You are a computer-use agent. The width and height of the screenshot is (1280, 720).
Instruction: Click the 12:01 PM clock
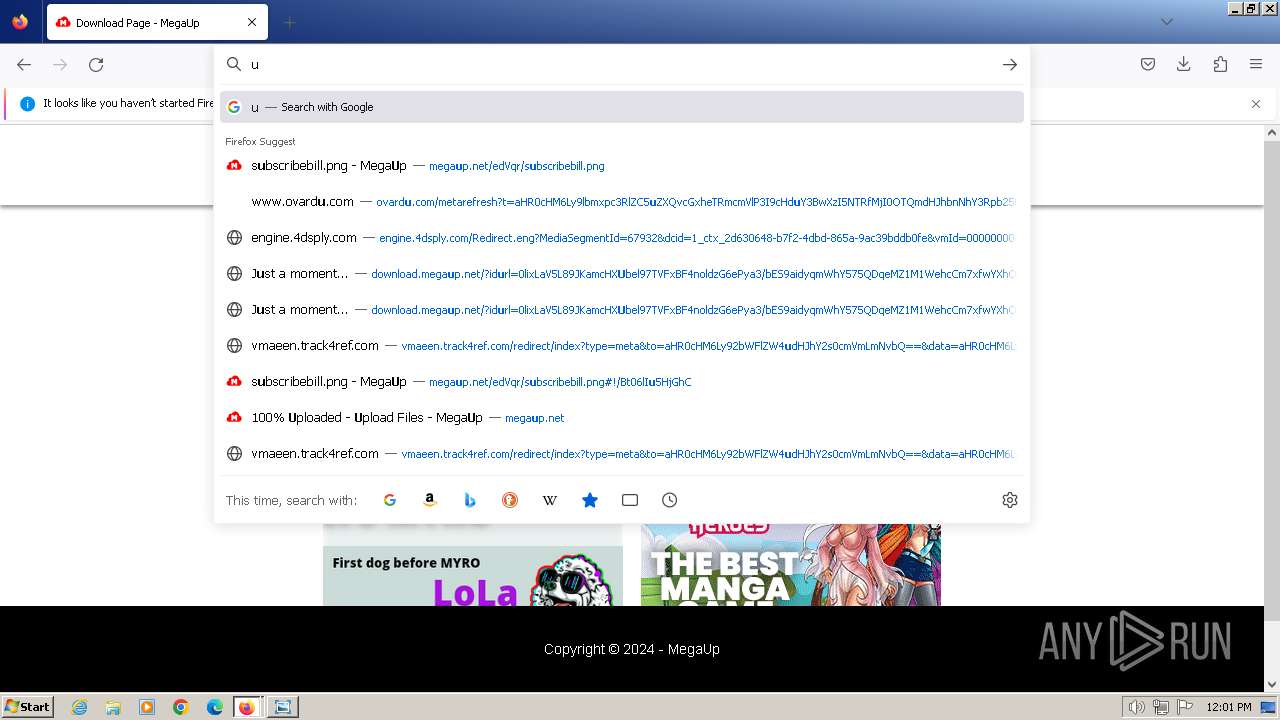pos(1229,707)
